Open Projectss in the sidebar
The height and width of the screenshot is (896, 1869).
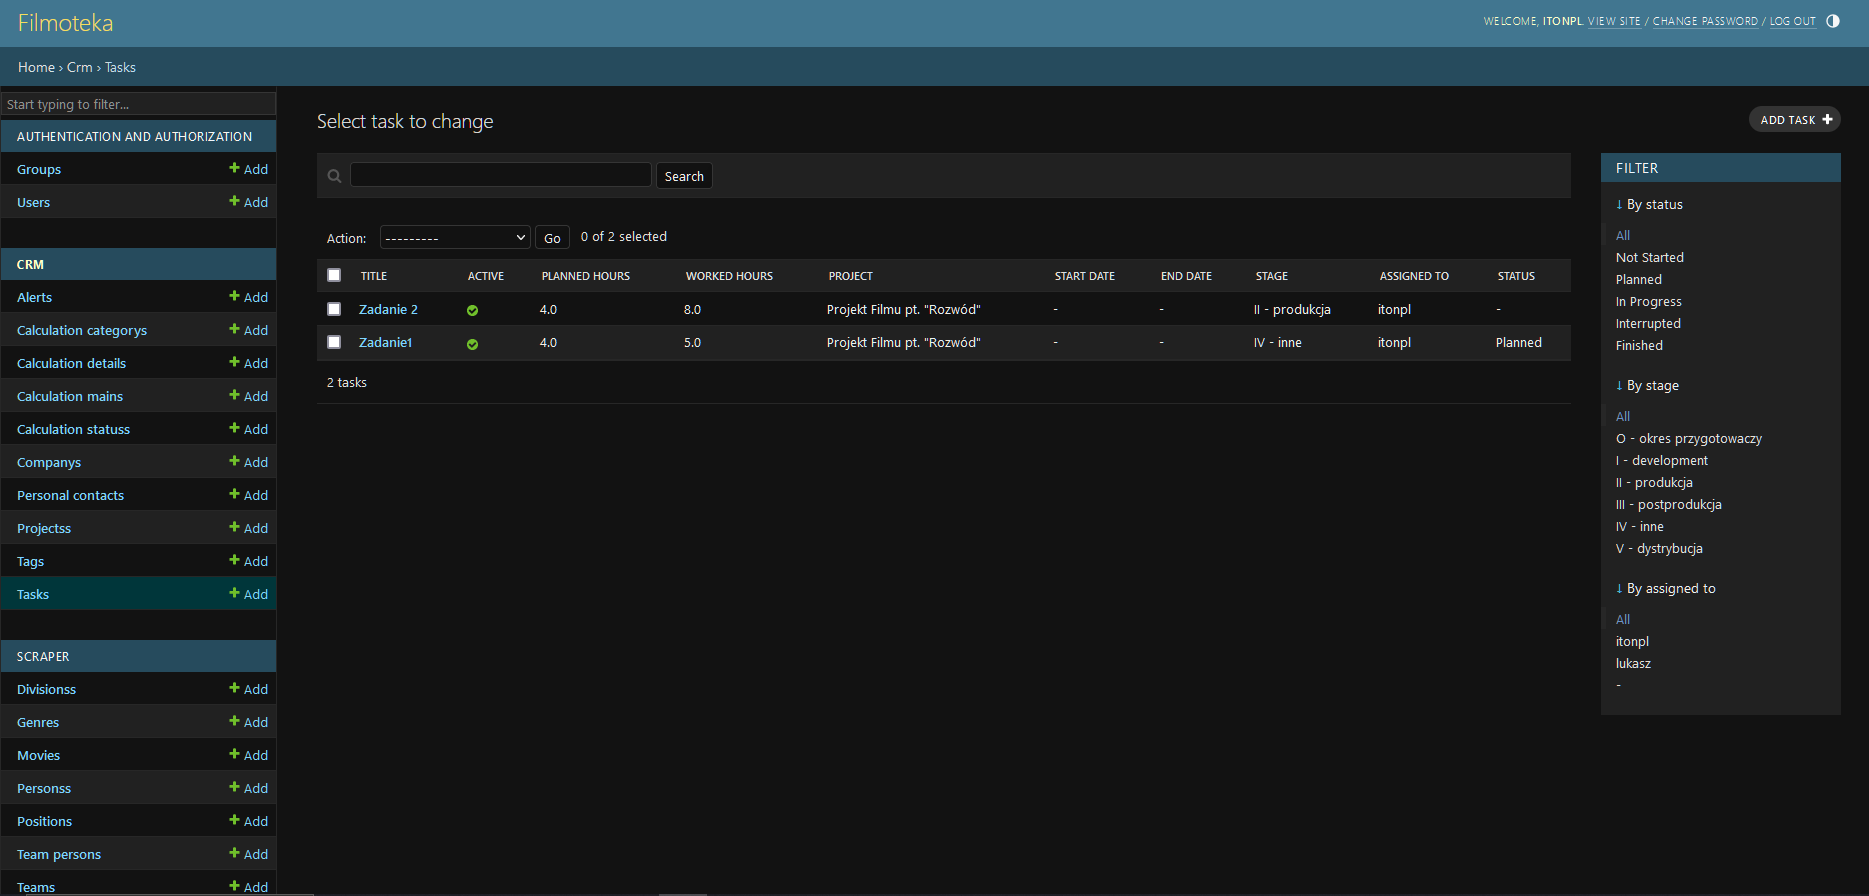coord(44,528)
